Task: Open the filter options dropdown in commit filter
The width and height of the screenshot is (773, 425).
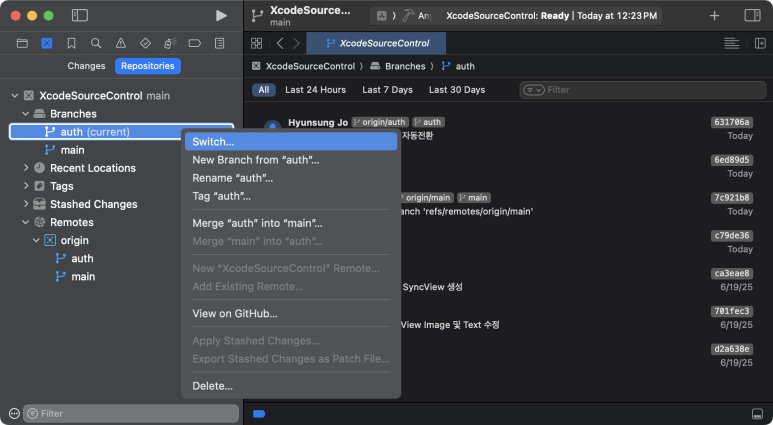Action: click(533, 90)
